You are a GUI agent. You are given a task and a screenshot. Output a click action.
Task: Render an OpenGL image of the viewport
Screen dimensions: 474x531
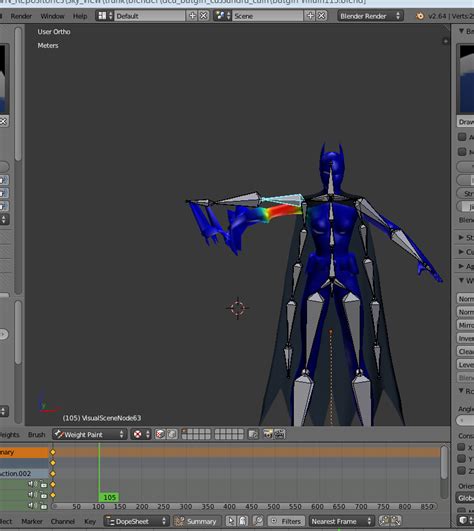pos(268,434)
